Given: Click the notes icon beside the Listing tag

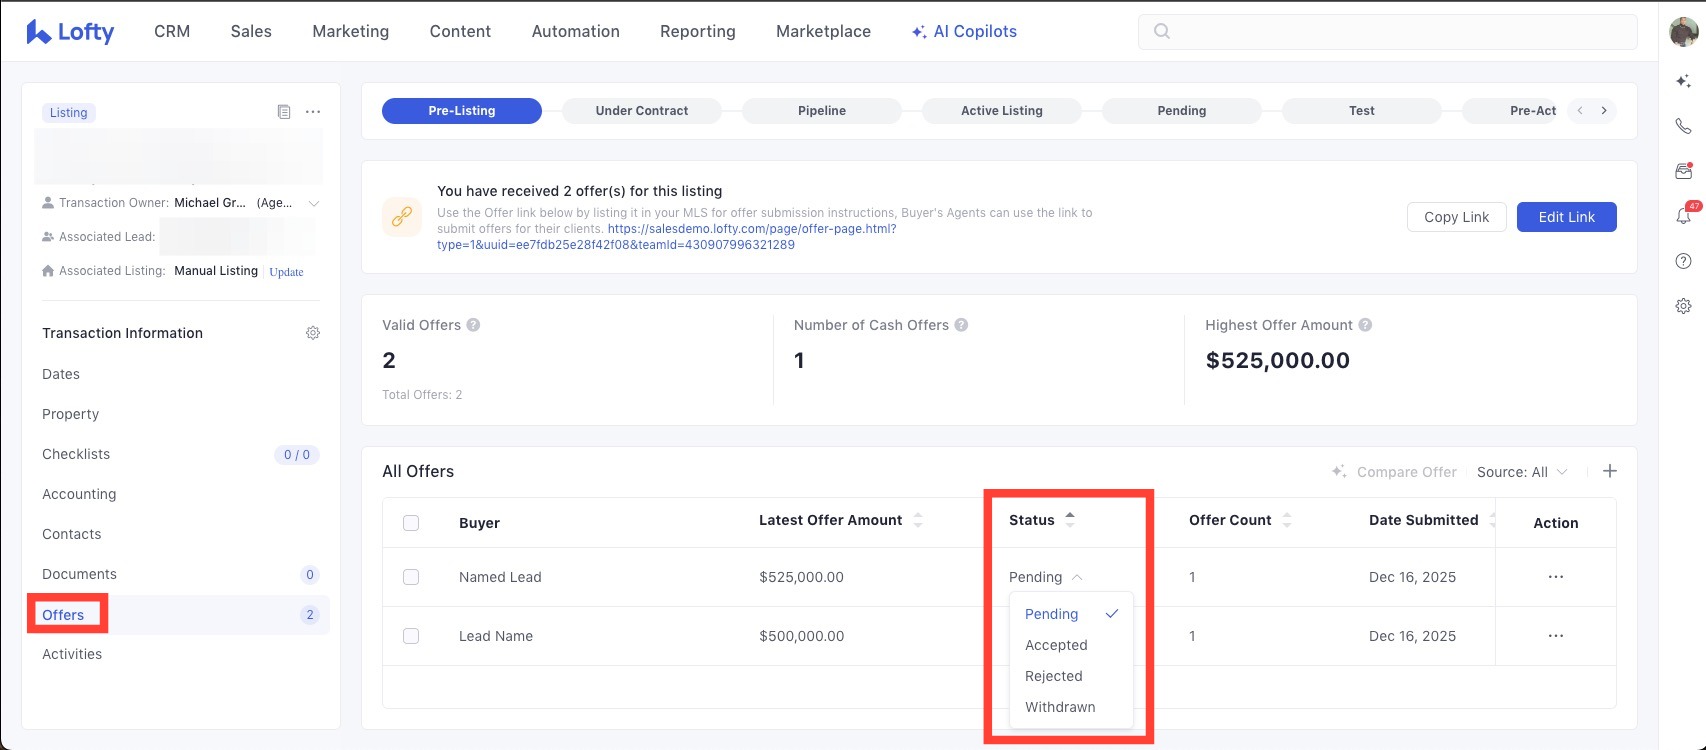Looking at the screenshot, I should click(x=284, y=112).
